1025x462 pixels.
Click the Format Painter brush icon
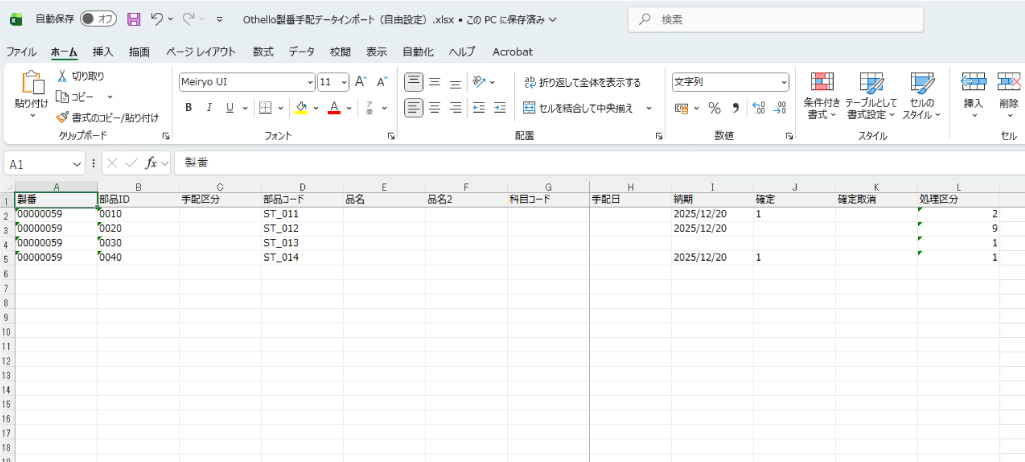coord(62,117)
